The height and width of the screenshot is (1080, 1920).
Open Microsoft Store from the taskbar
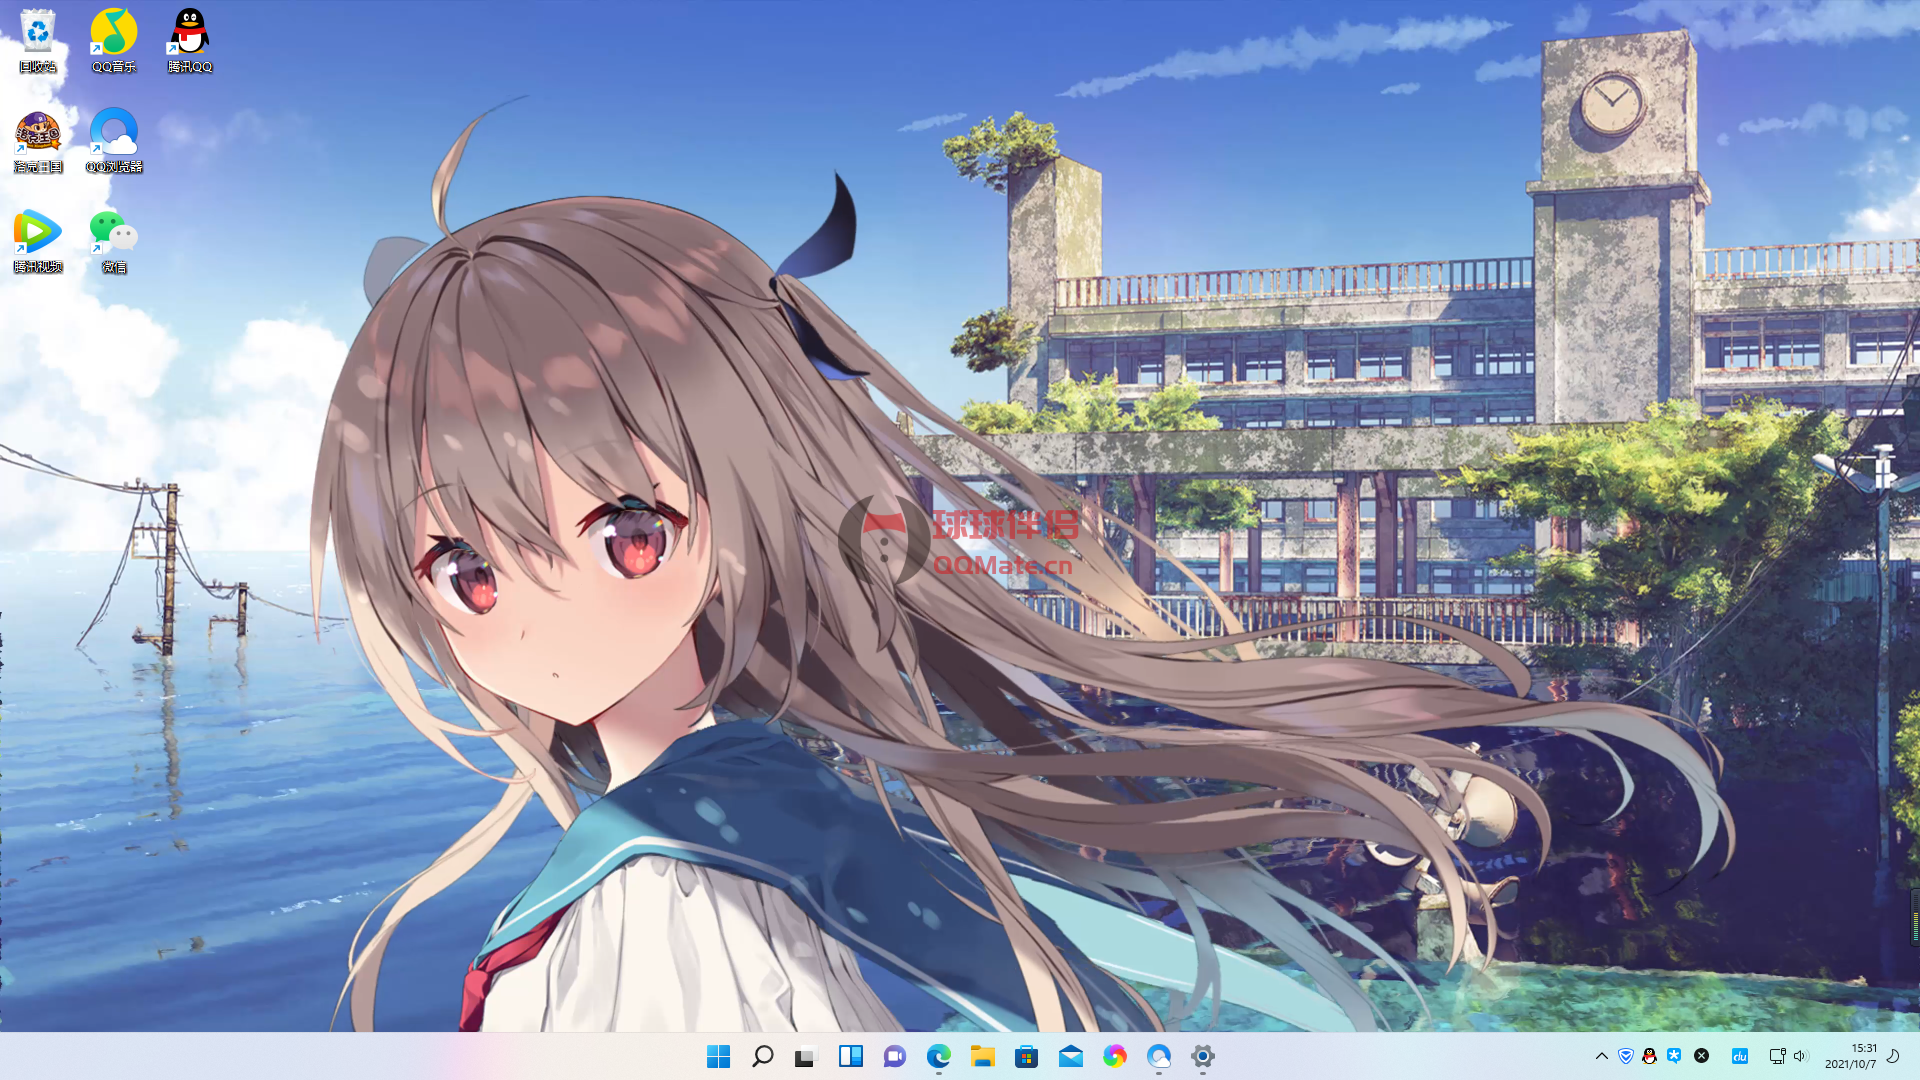1026,1056
